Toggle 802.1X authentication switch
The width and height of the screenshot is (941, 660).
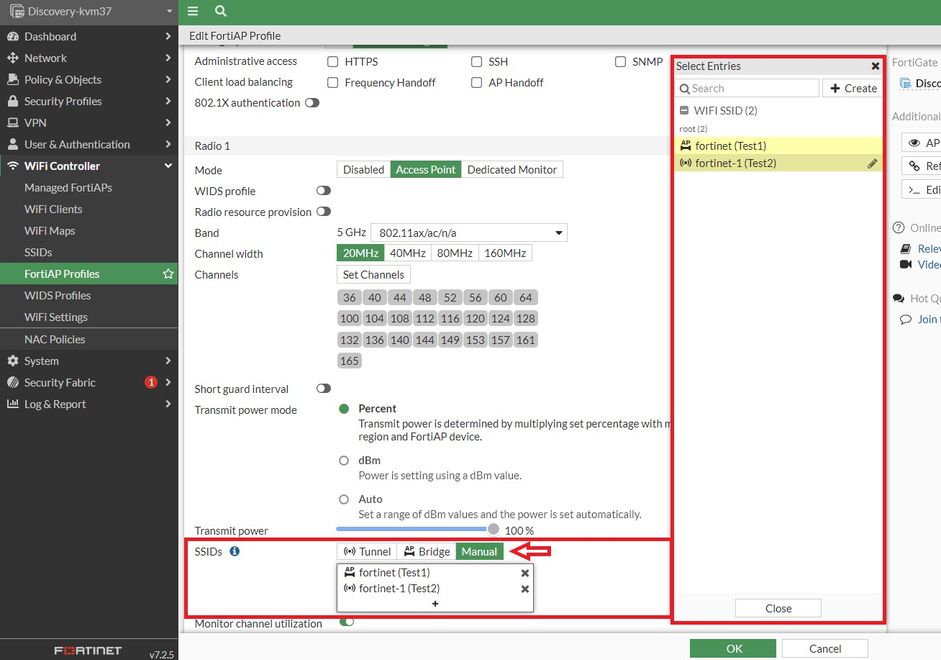pos(312,103)
